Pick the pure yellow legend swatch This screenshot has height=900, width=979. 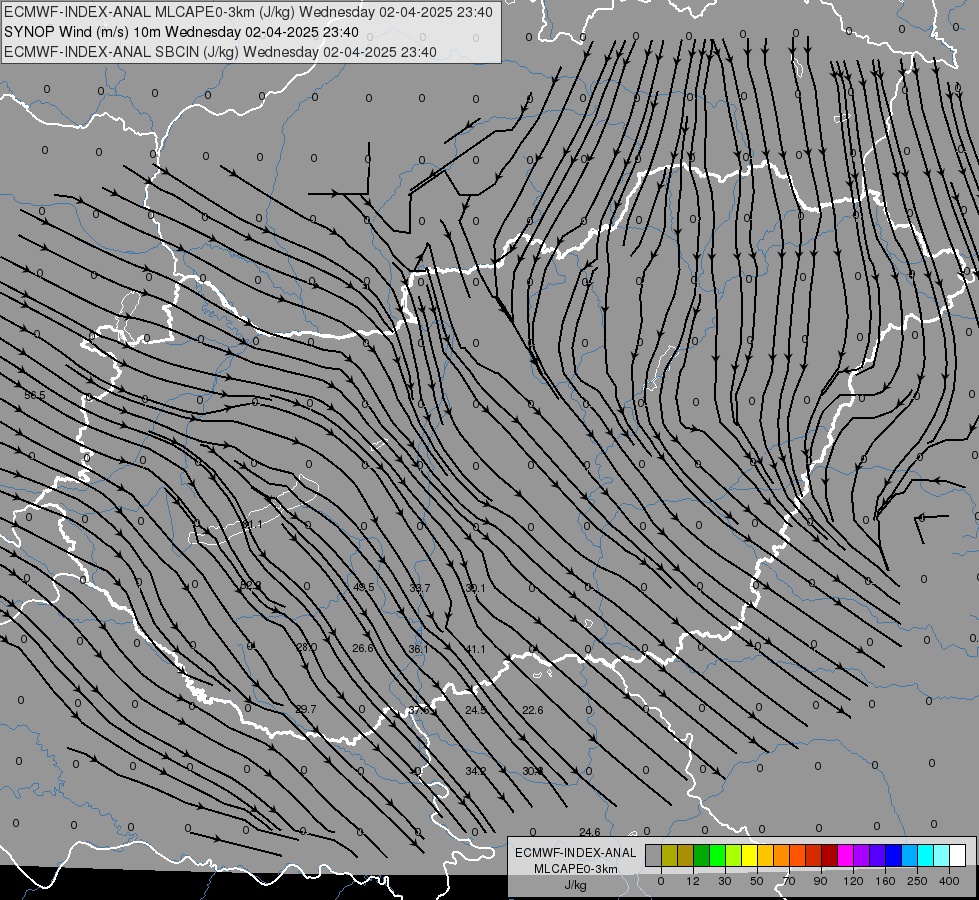750,855
